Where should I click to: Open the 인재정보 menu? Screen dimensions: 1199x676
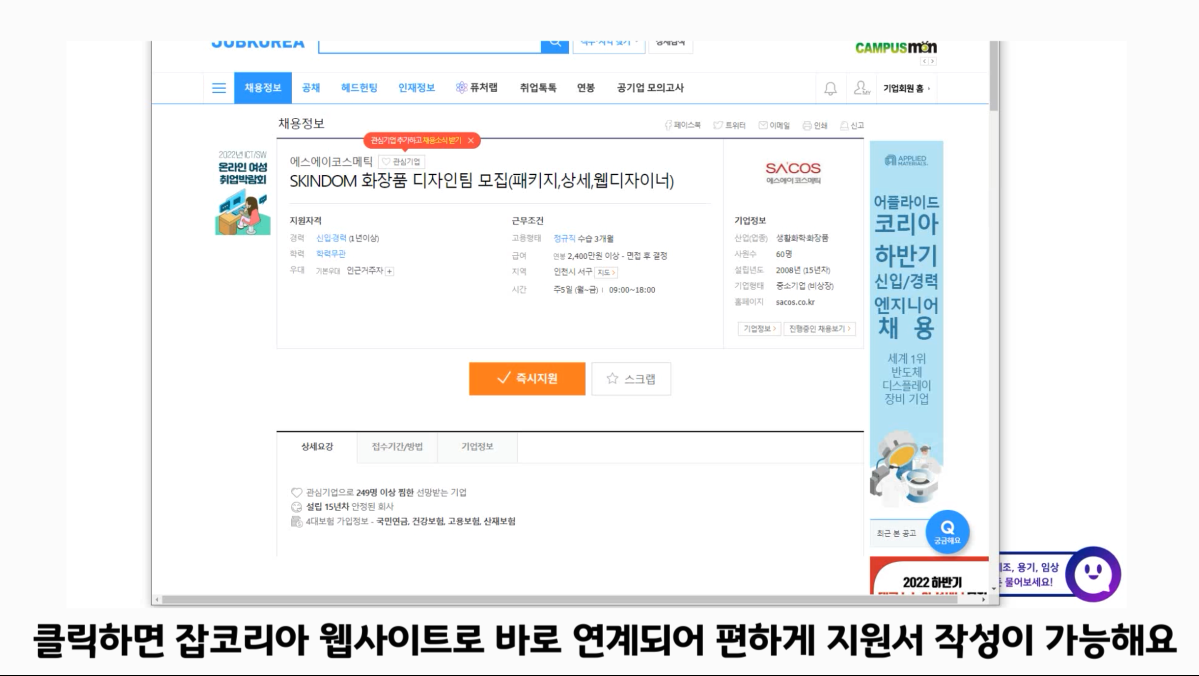click(x=416, y=88)
